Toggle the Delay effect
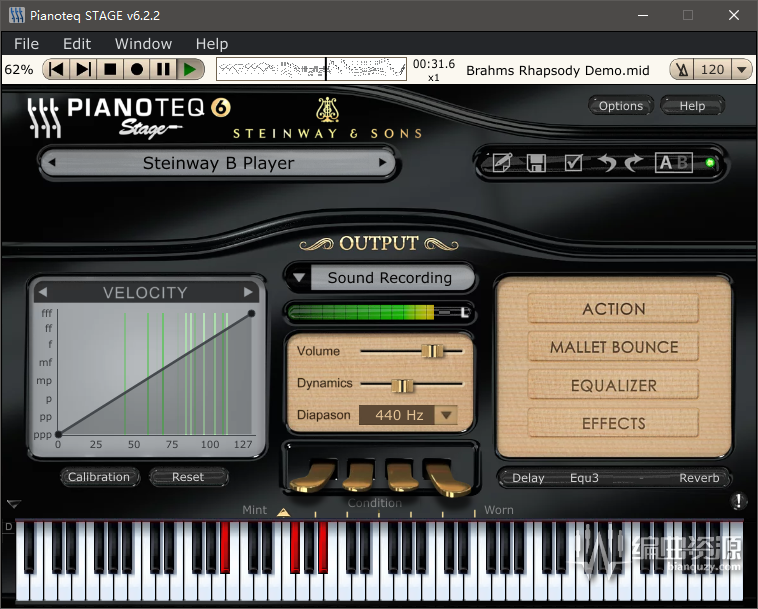Screen dimensions: 758x609 528,478
